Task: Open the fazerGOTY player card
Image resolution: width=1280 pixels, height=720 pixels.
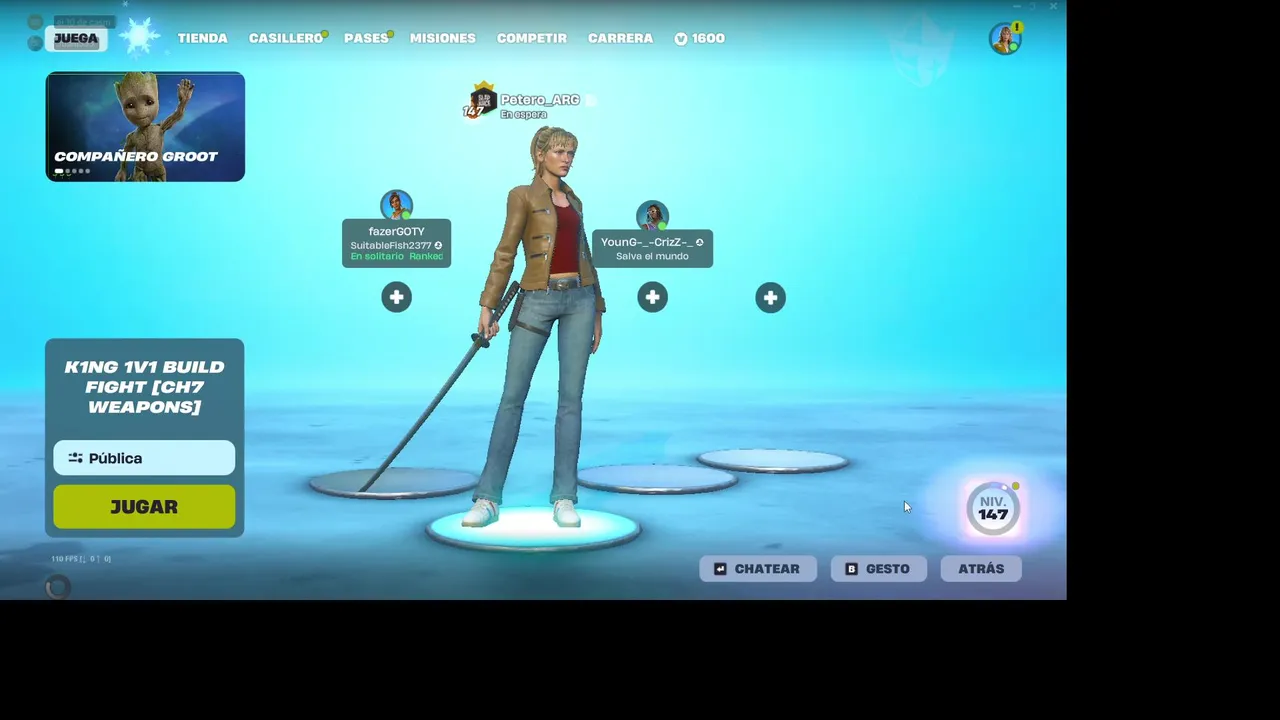Action: click(x=396, y=243)
